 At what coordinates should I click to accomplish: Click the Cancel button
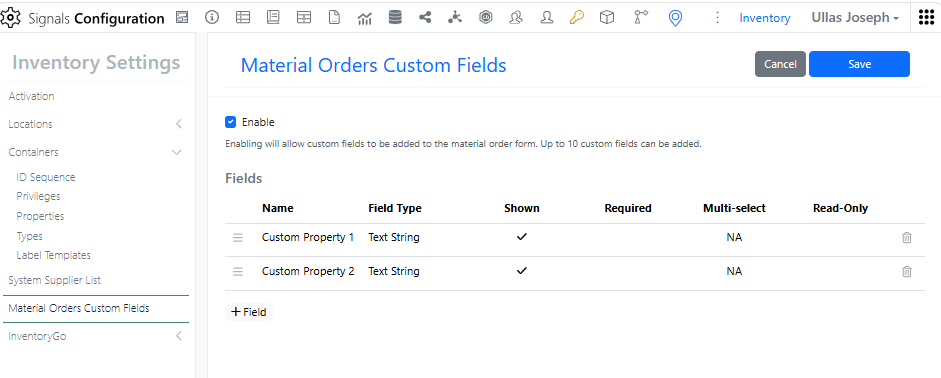(x=780, y=64)
